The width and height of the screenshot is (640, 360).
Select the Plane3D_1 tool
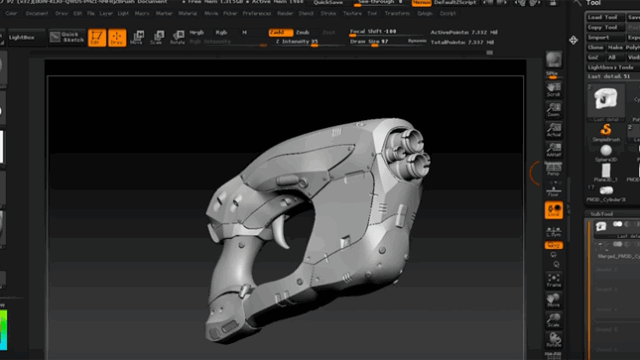coord(606,173)
